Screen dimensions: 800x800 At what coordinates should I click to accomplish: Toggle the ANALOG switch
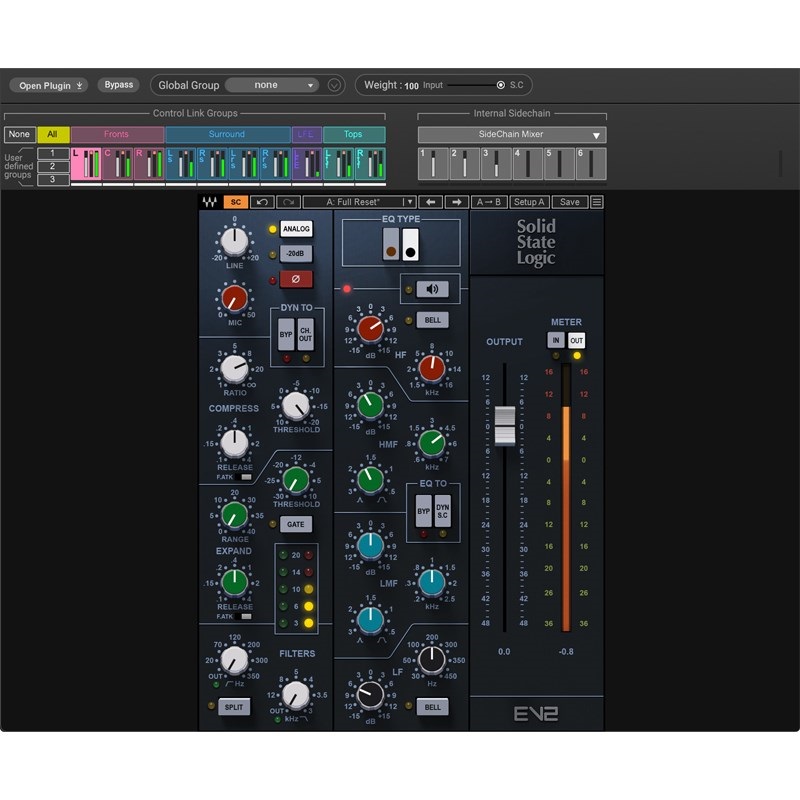pos(296,229)
